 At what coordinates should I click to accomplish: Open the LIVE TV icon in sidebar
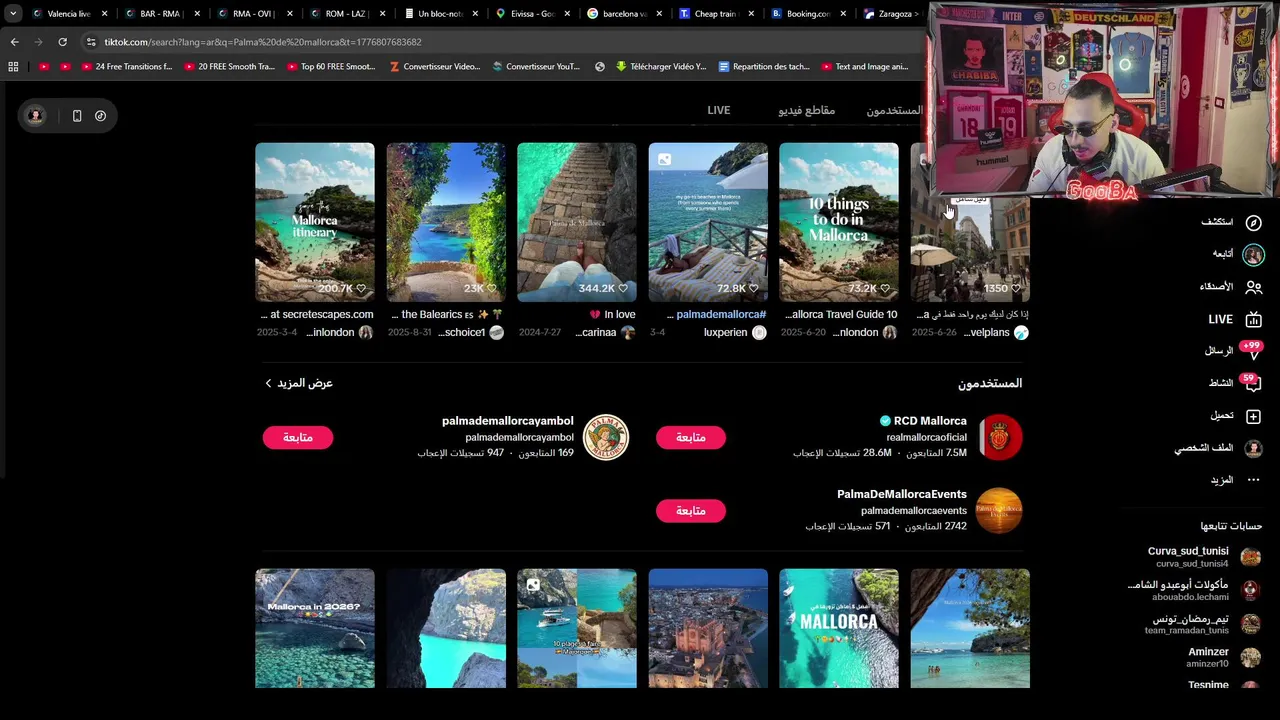coord(1253,319)
